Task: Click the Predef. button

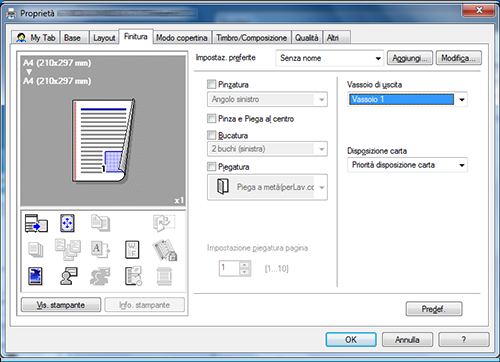Action: point(434,309)
